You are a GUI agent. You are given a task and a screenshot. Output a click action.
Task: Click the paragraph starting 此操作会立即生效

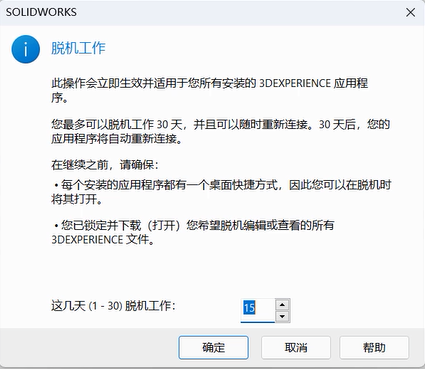tap(210, 90)
